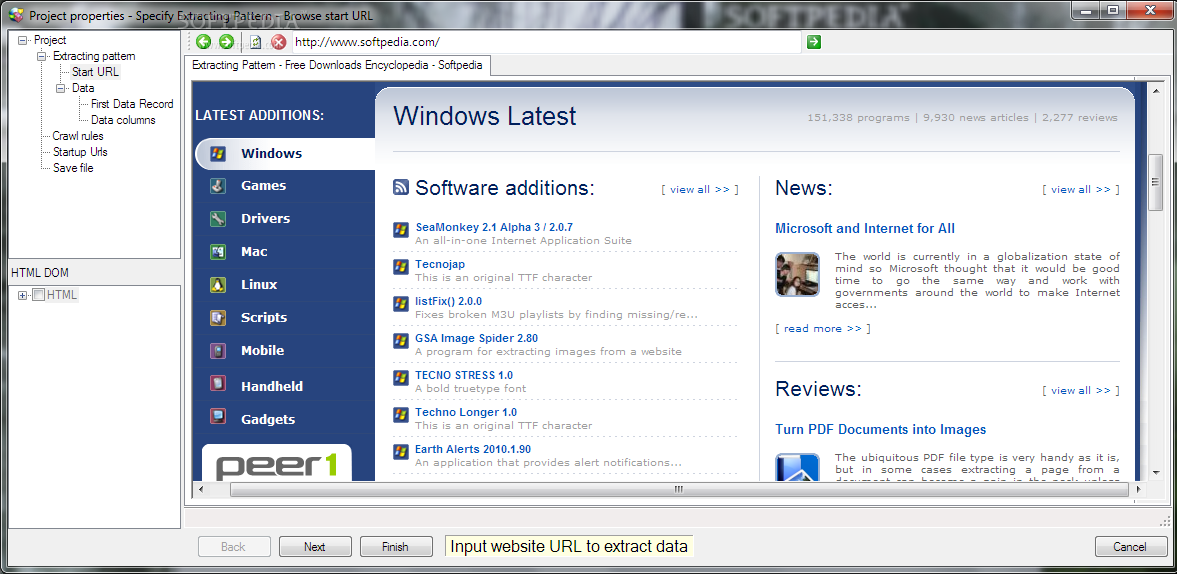Click the Refresh page icon
This screenshot has width=1177, height=574.
click(255, 42)
